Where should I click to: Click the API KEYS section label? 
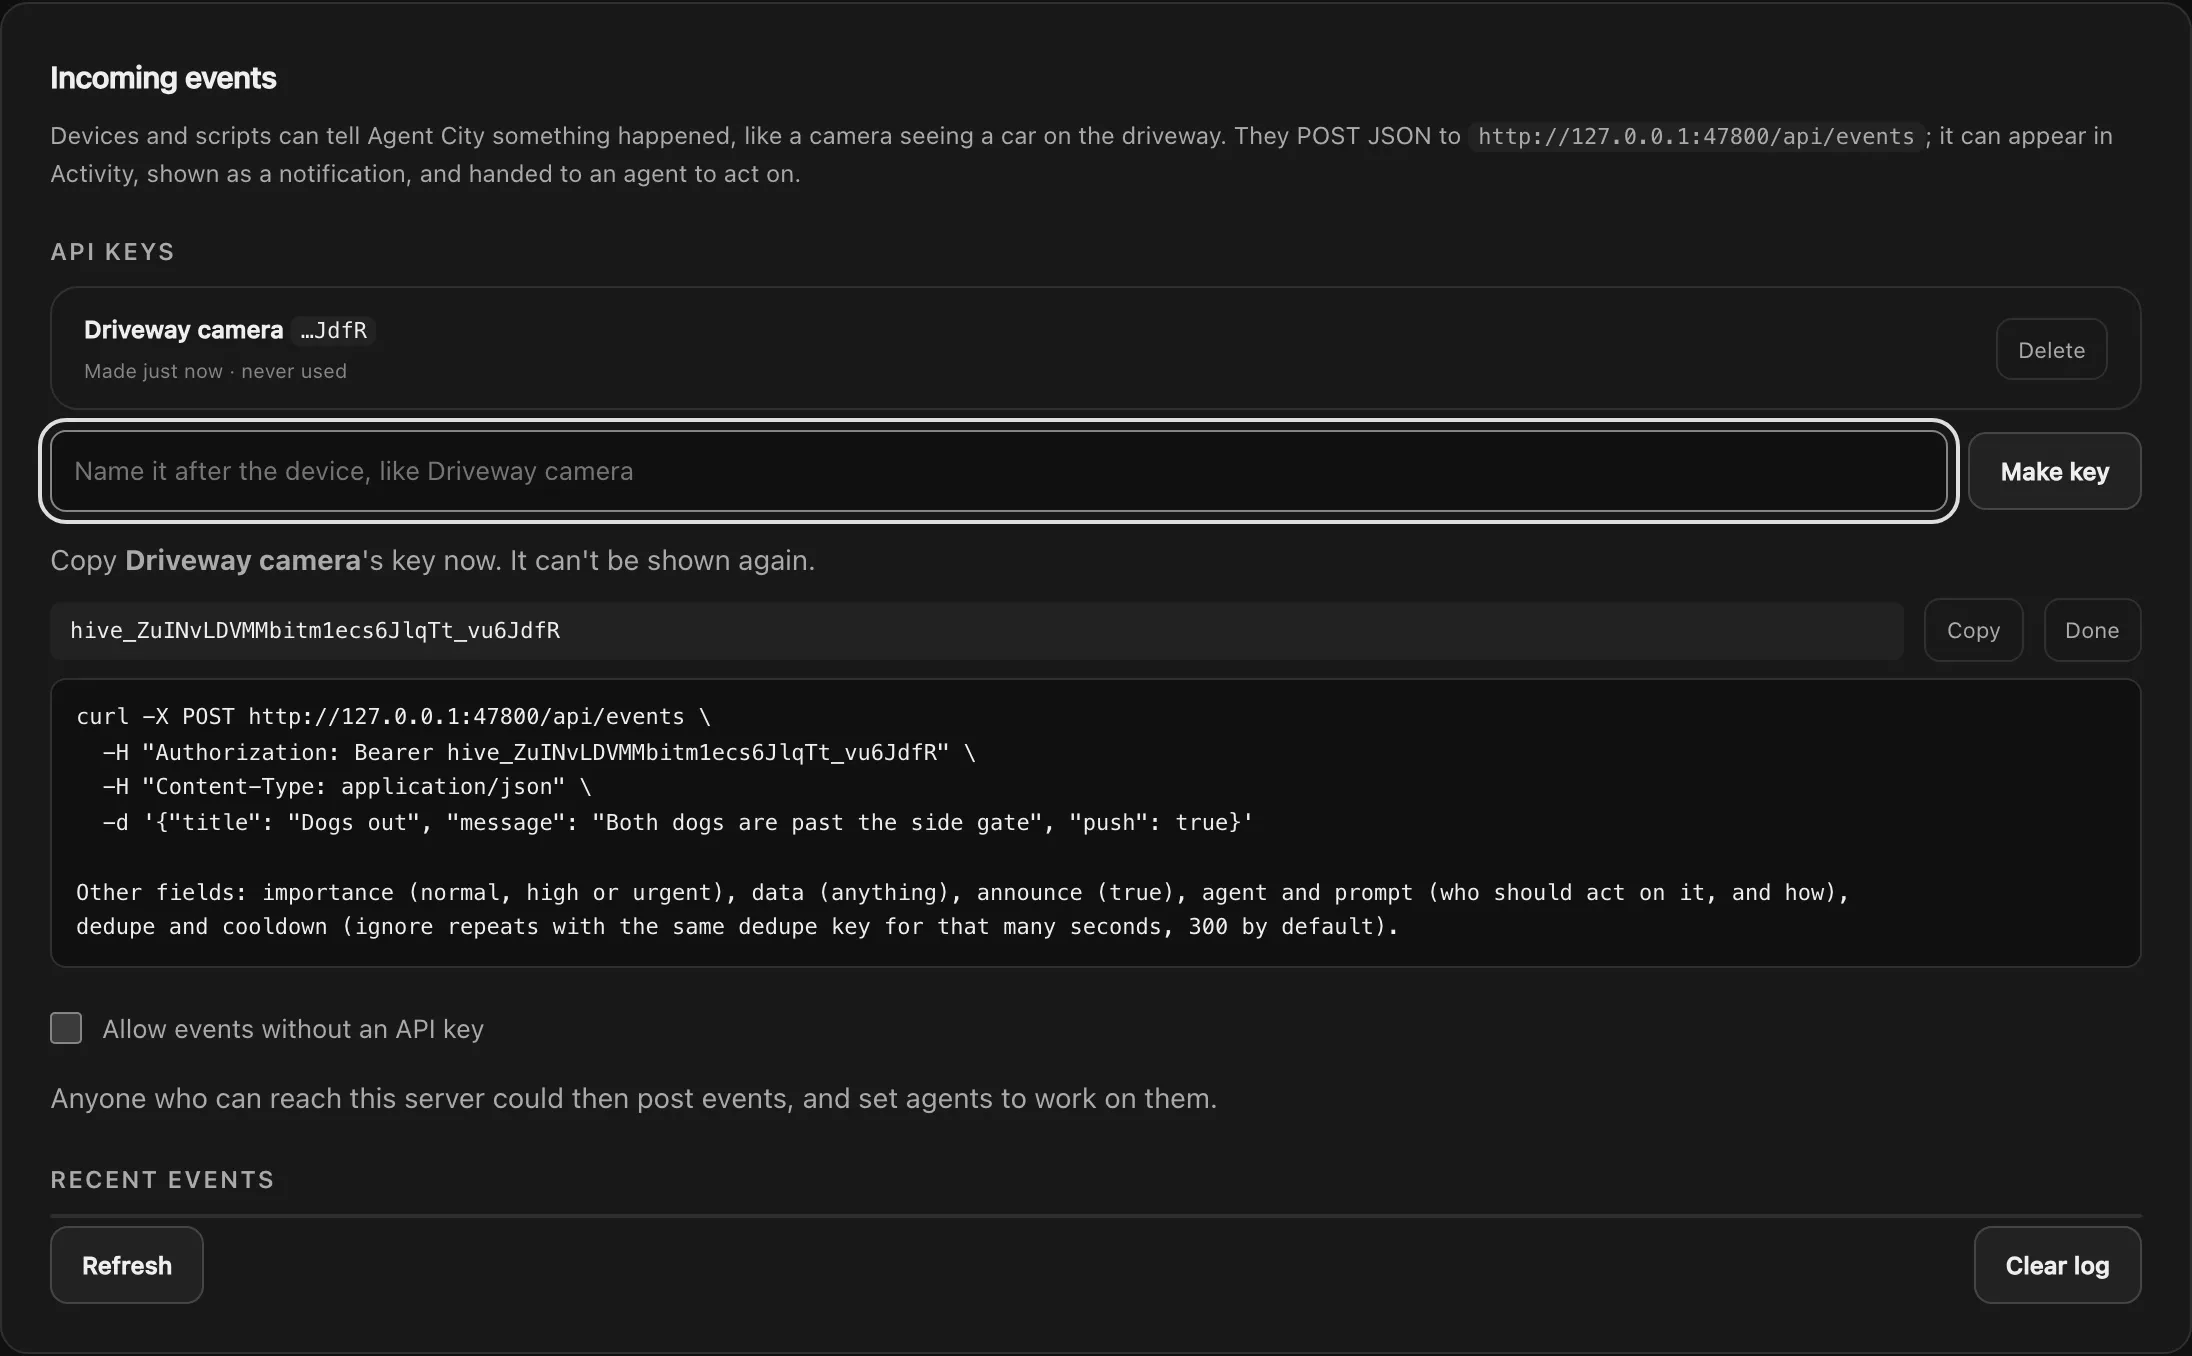point(112,252)
